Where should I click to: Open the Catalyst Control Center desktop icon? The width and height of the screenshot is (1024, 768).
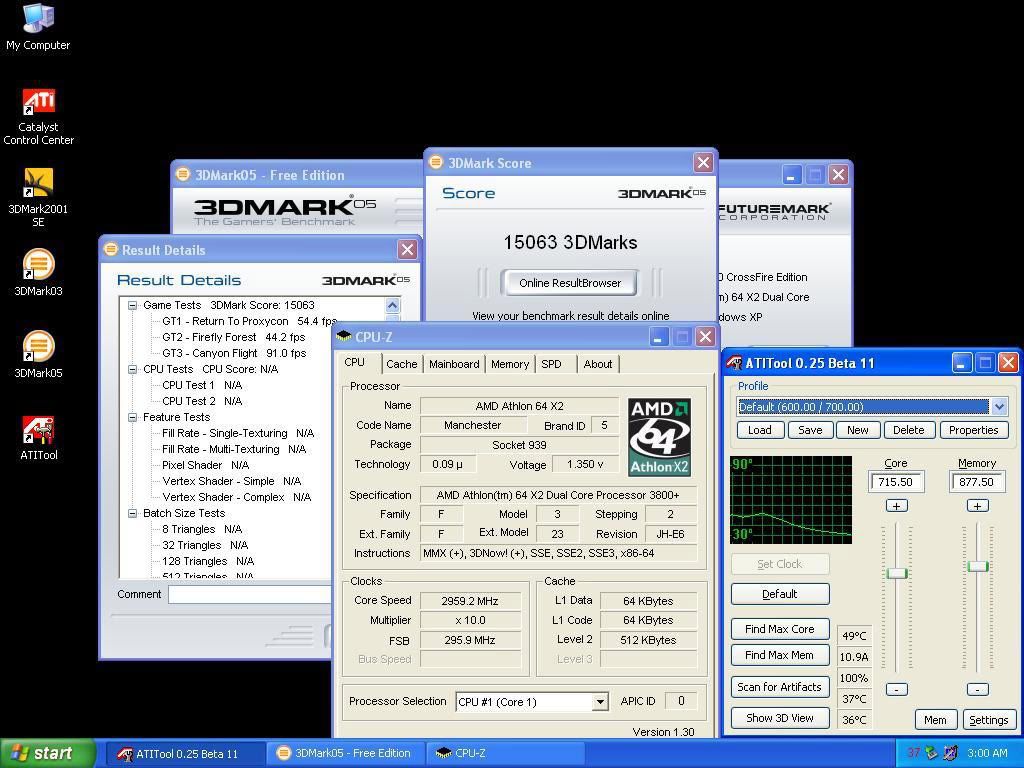(38, 103)
